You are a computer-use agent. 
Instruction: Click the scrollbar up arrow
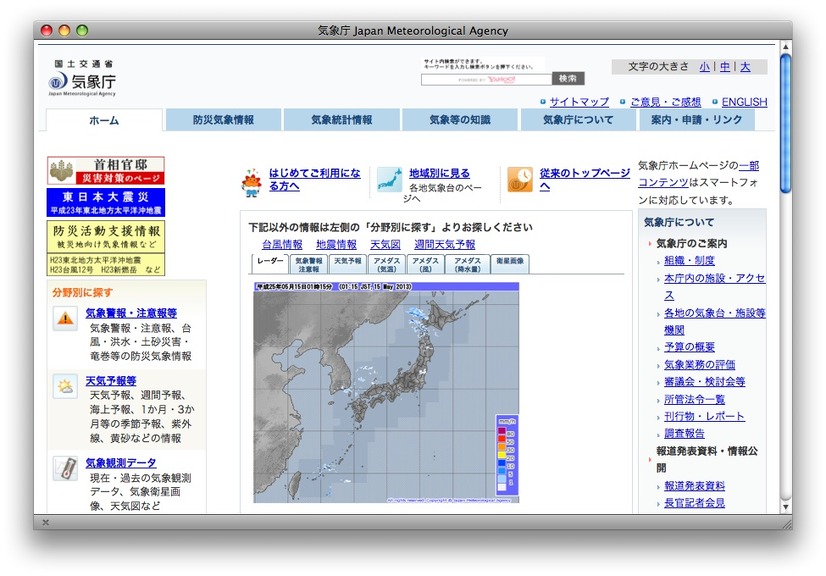point(785,47)
